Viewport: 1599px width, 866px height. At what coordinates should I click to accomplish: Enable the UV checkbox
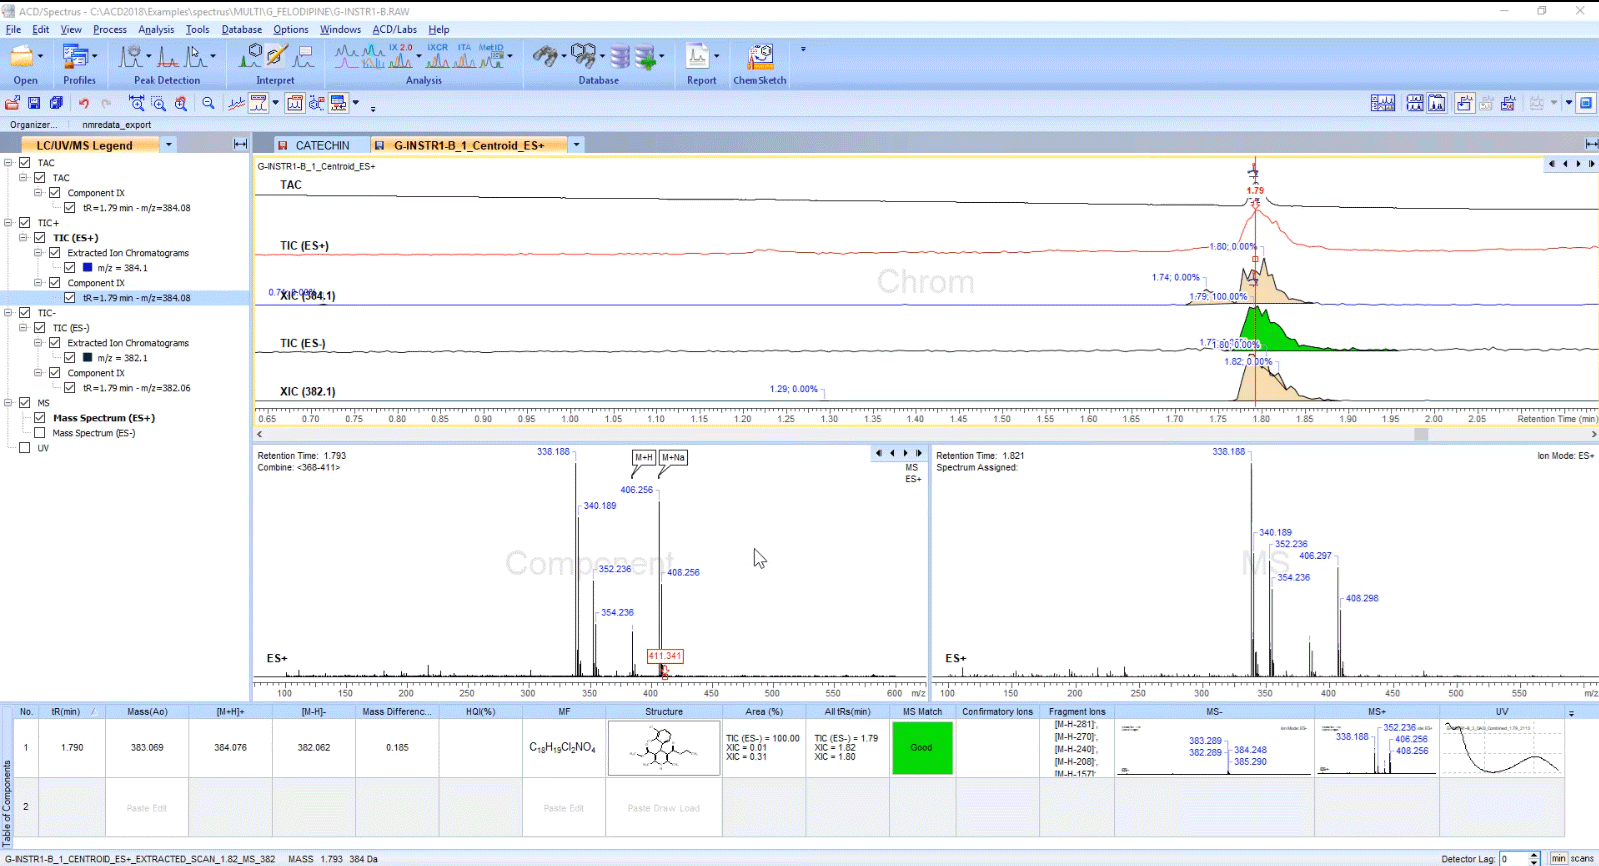[x=25, y=448]
